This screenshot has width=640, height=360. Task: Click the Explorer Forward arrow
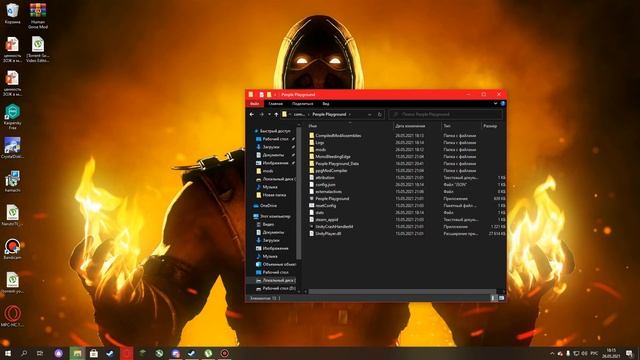coord(262,115)
